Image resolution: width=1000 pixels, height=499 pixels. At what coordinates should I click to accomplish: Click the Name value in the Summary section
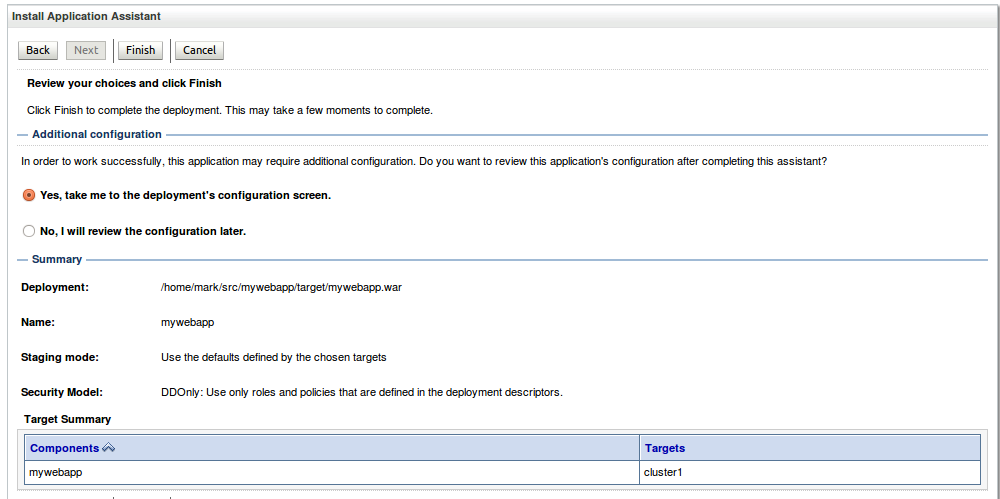point(187,323)
